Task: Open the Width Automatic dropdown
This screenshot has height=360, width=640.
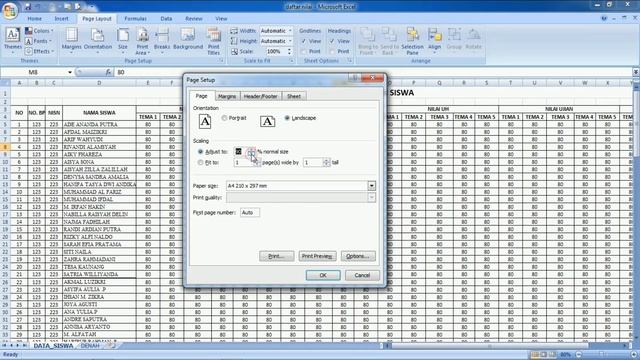Action: tap(290, 31)
